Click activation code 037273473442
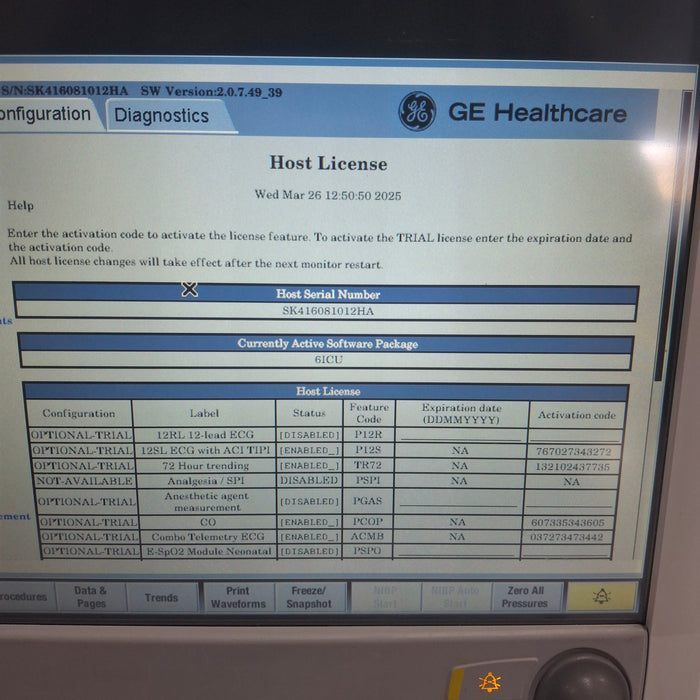This screenshot has height=700, width=700. pyautogui.click(x=567, y=537)
